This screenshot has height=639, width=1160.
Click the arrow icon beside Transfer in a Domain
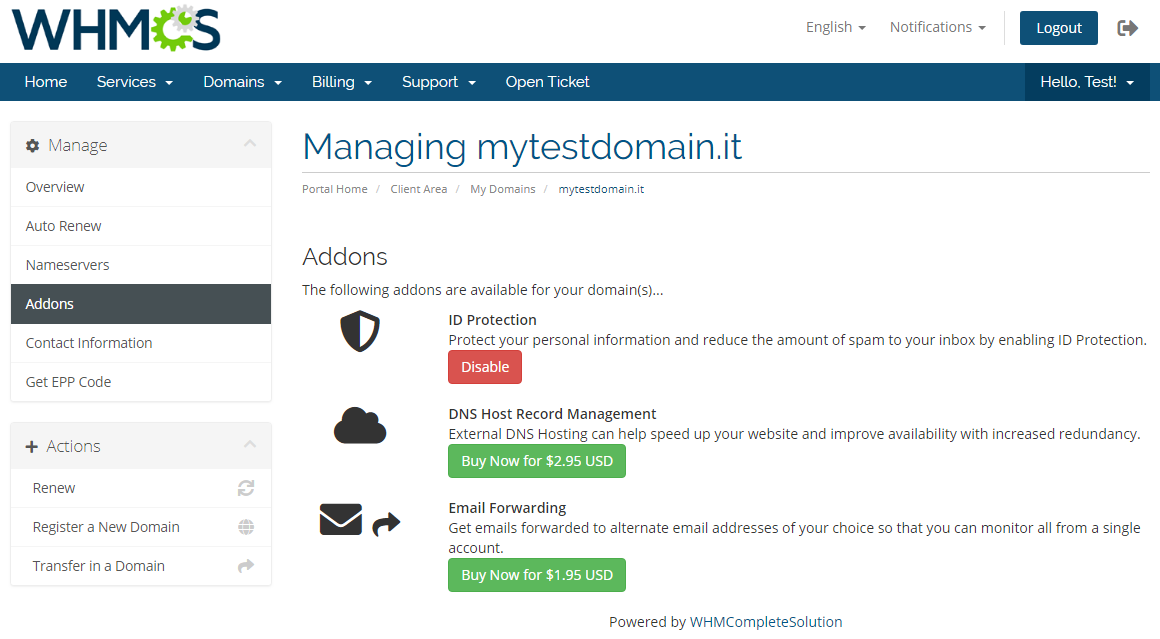[x=246, y=565]
